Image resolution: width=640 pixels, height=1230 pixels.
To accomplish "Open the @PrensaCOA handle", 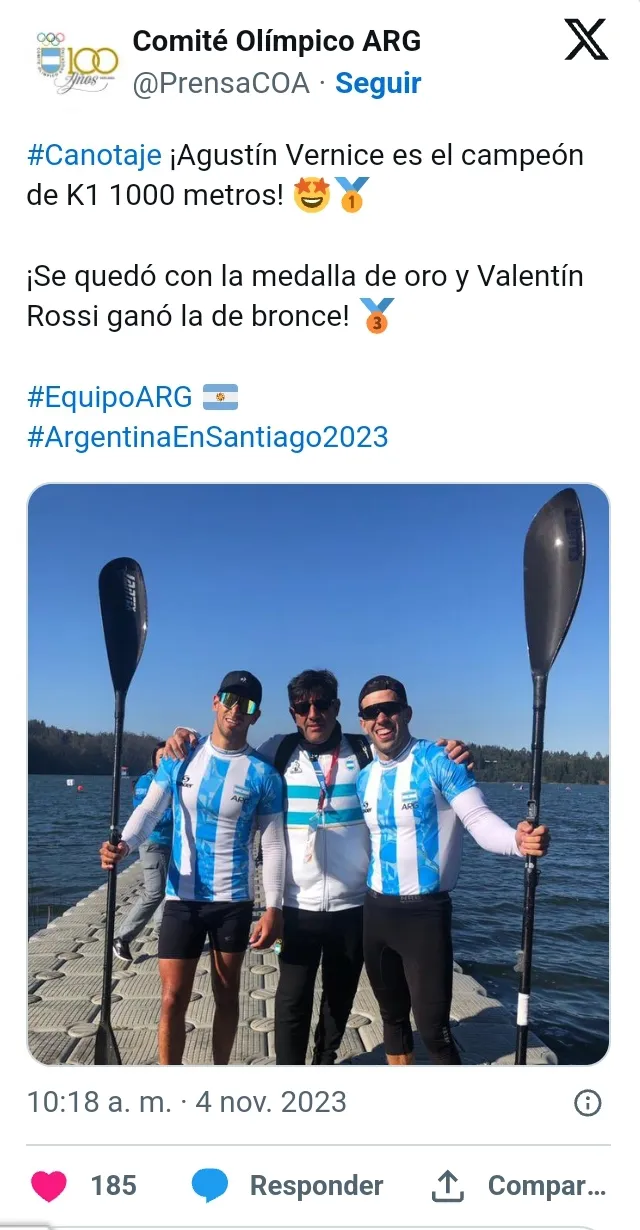I will pos(220,84).
